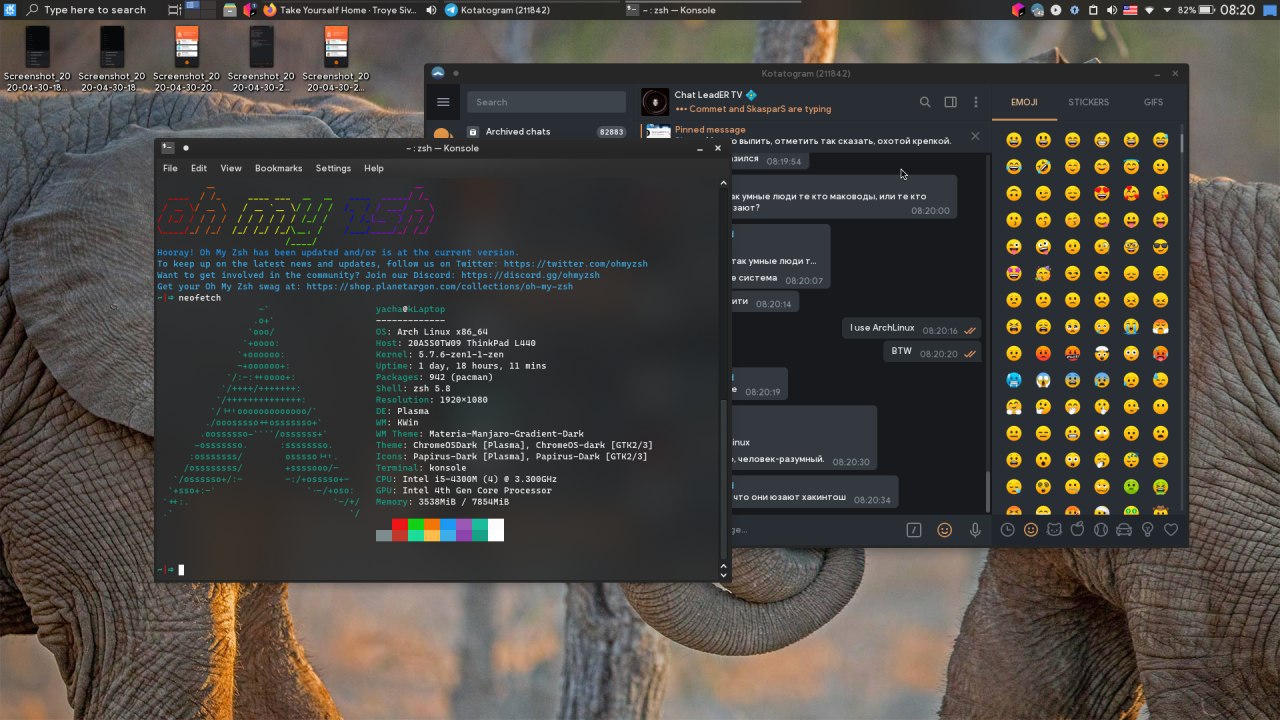
Task: Click Konsole scrollbar down arrow
Action: [x=724, y=574]
